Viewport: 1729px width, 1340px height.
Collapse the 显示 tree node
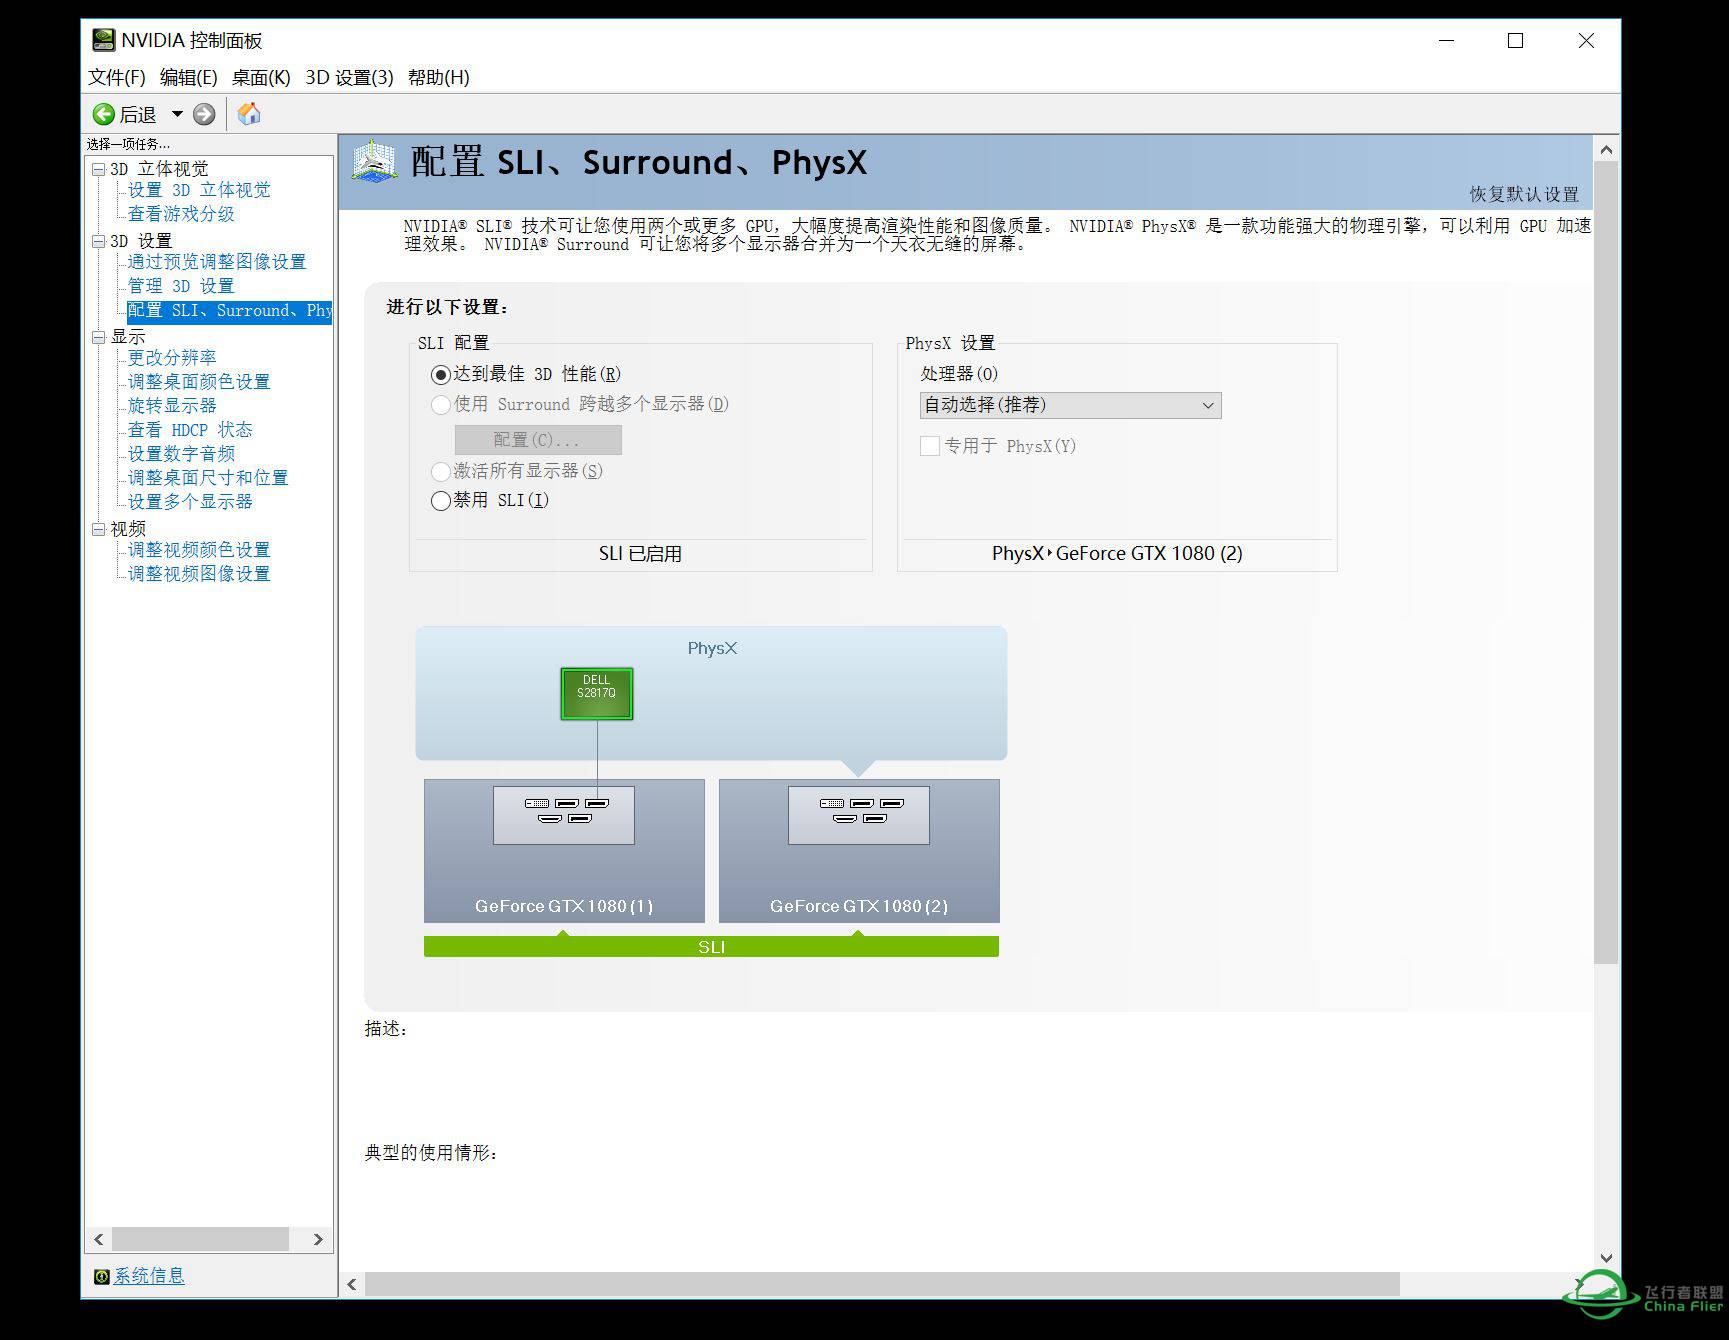(x=99, y=337)
